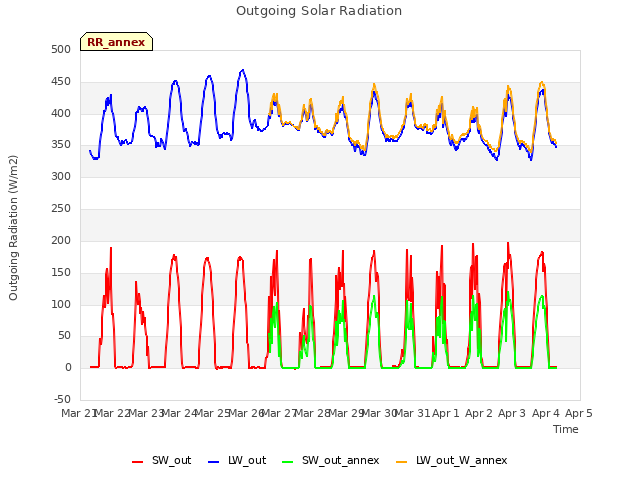
Task: Click the 500 y-axis tick label
Action: coord(61,50)
